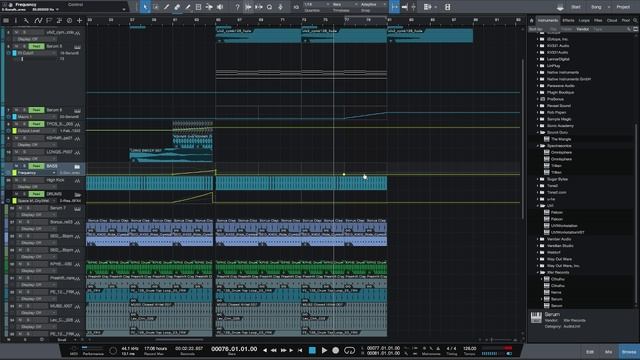Open the Project page button
640x360 pixels.
[x=623, y=7]
